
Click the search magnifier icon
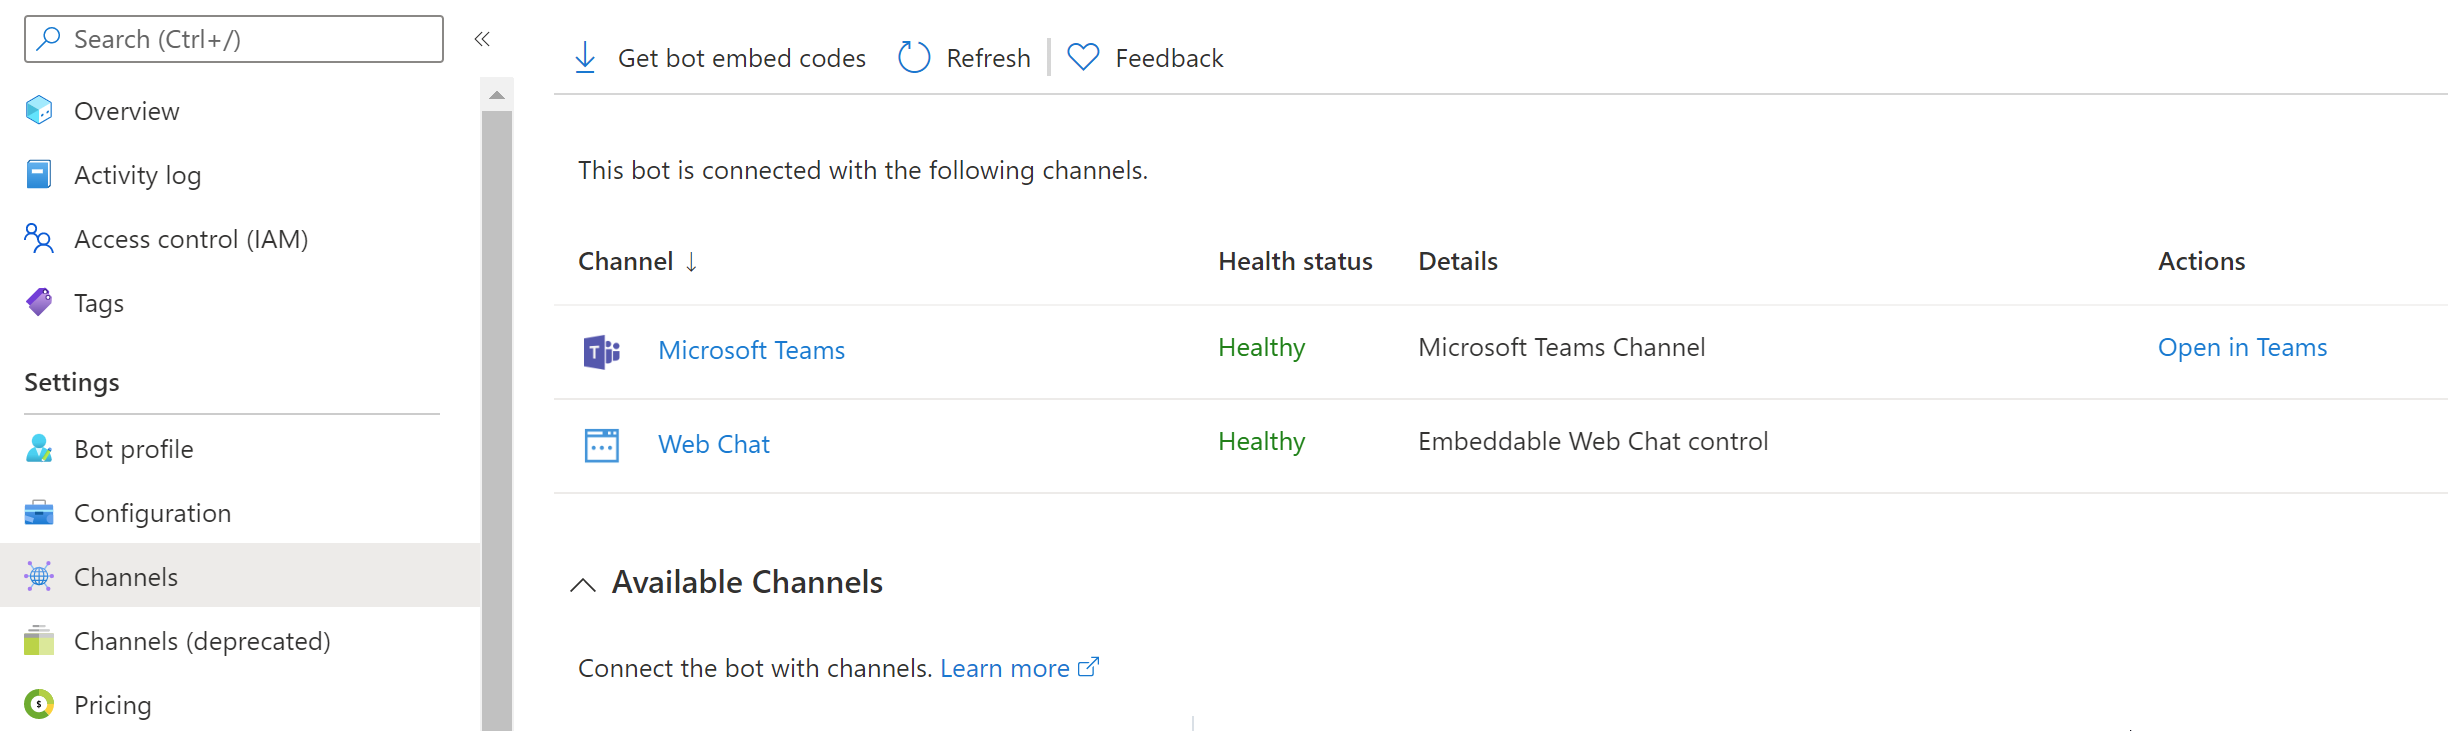[x=48, y=39]
